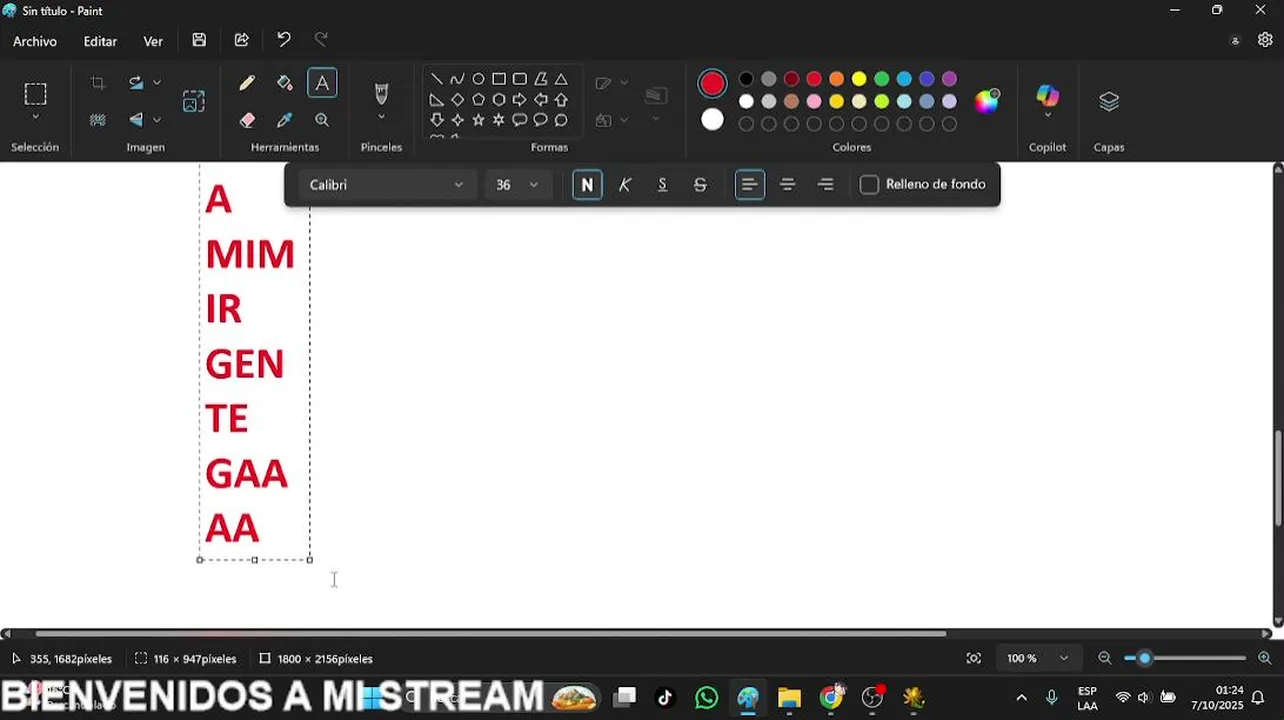Pick the black color swatch
1284x720 pixels.
tap(746, 79)
